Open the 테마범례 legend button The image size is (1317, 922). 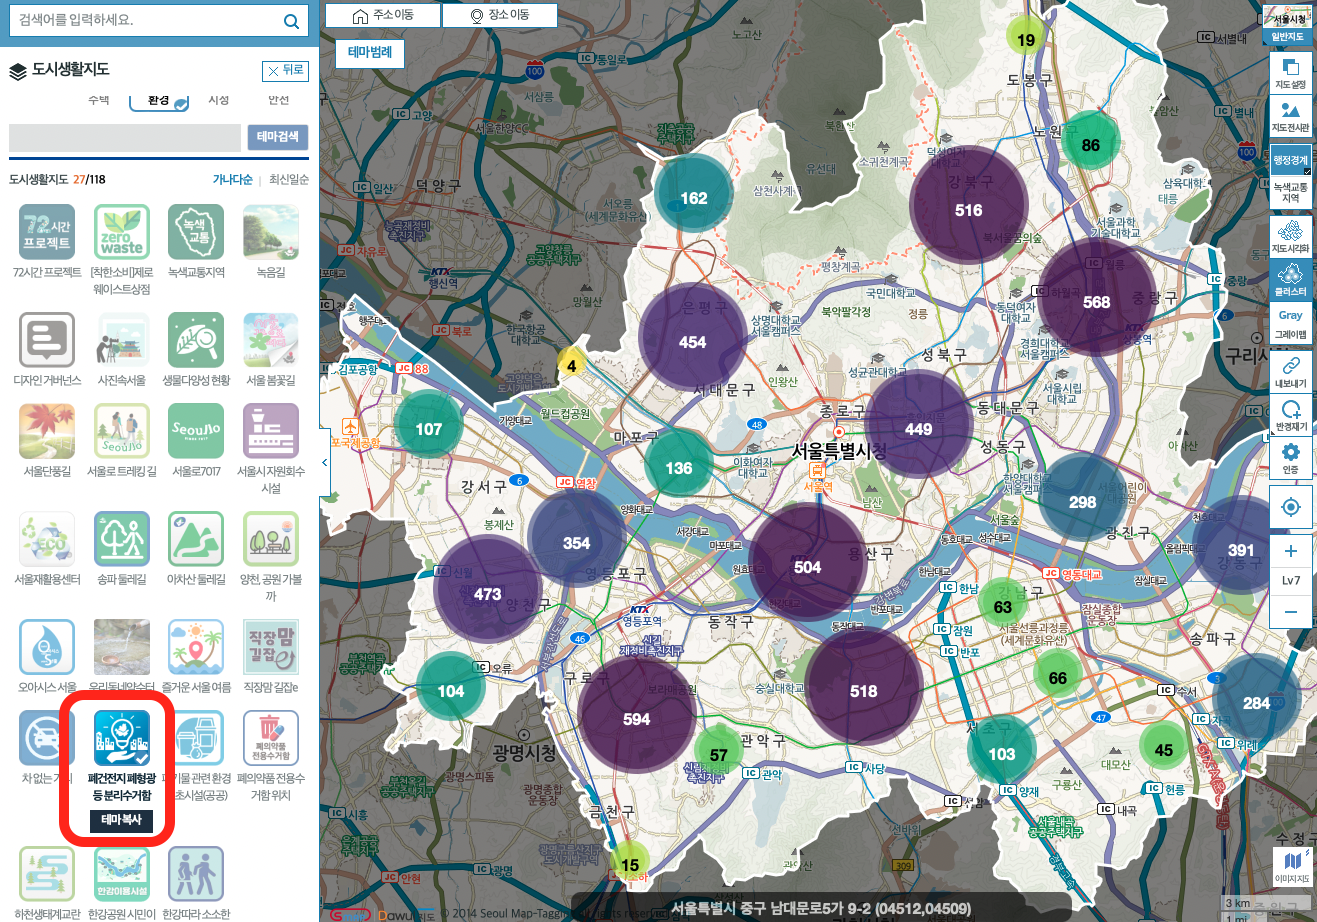(370, 52)
